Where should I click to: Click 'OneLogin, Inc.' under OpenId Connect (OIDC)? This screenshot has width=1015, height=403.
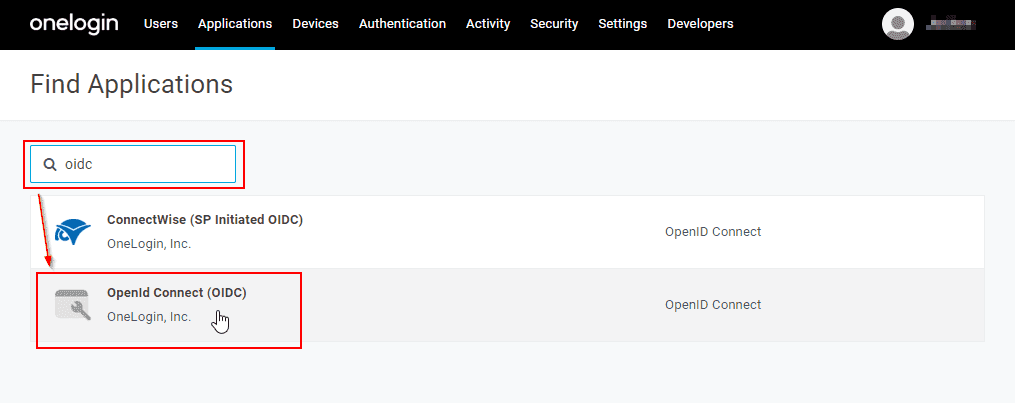(148, 317)
